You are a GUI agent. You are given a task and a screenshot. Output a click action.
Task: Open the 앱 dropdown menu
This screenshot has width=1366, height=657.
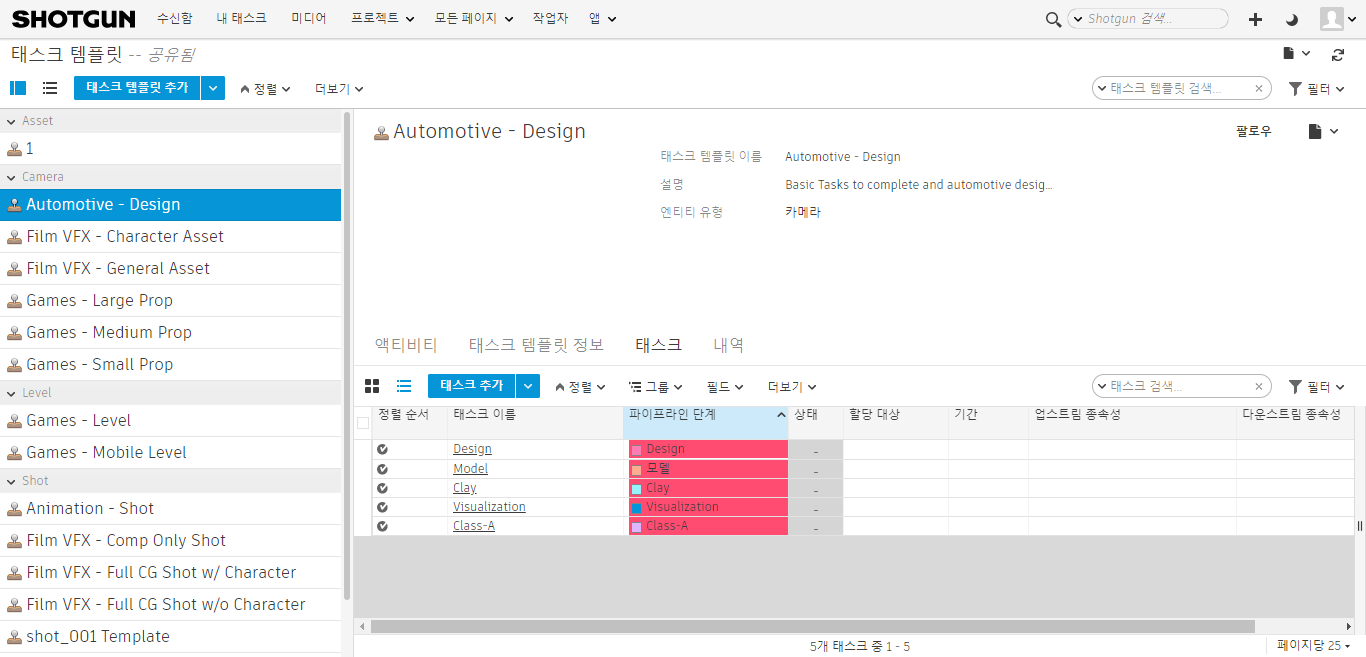602,18
